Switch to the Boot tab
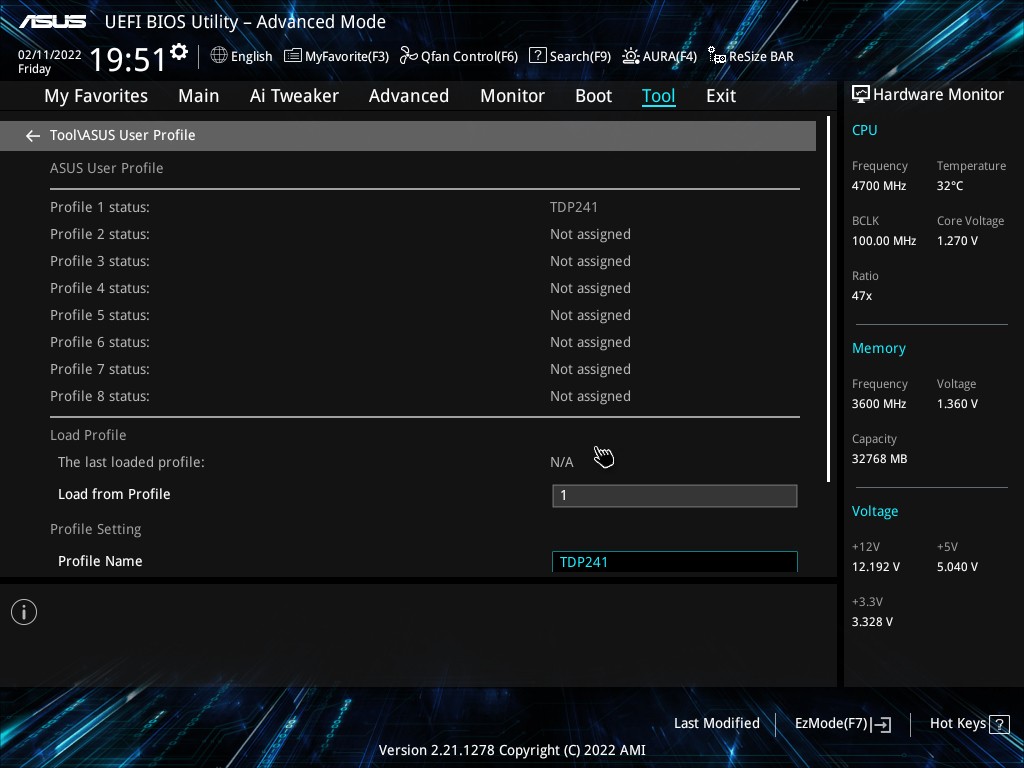 pyautogui.click(x=594, y=96)
